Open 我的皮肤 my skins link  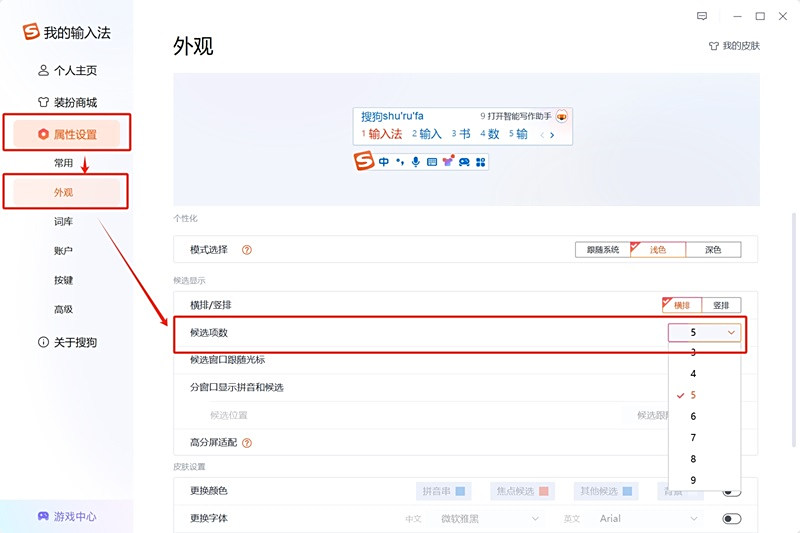coord(734,46)
